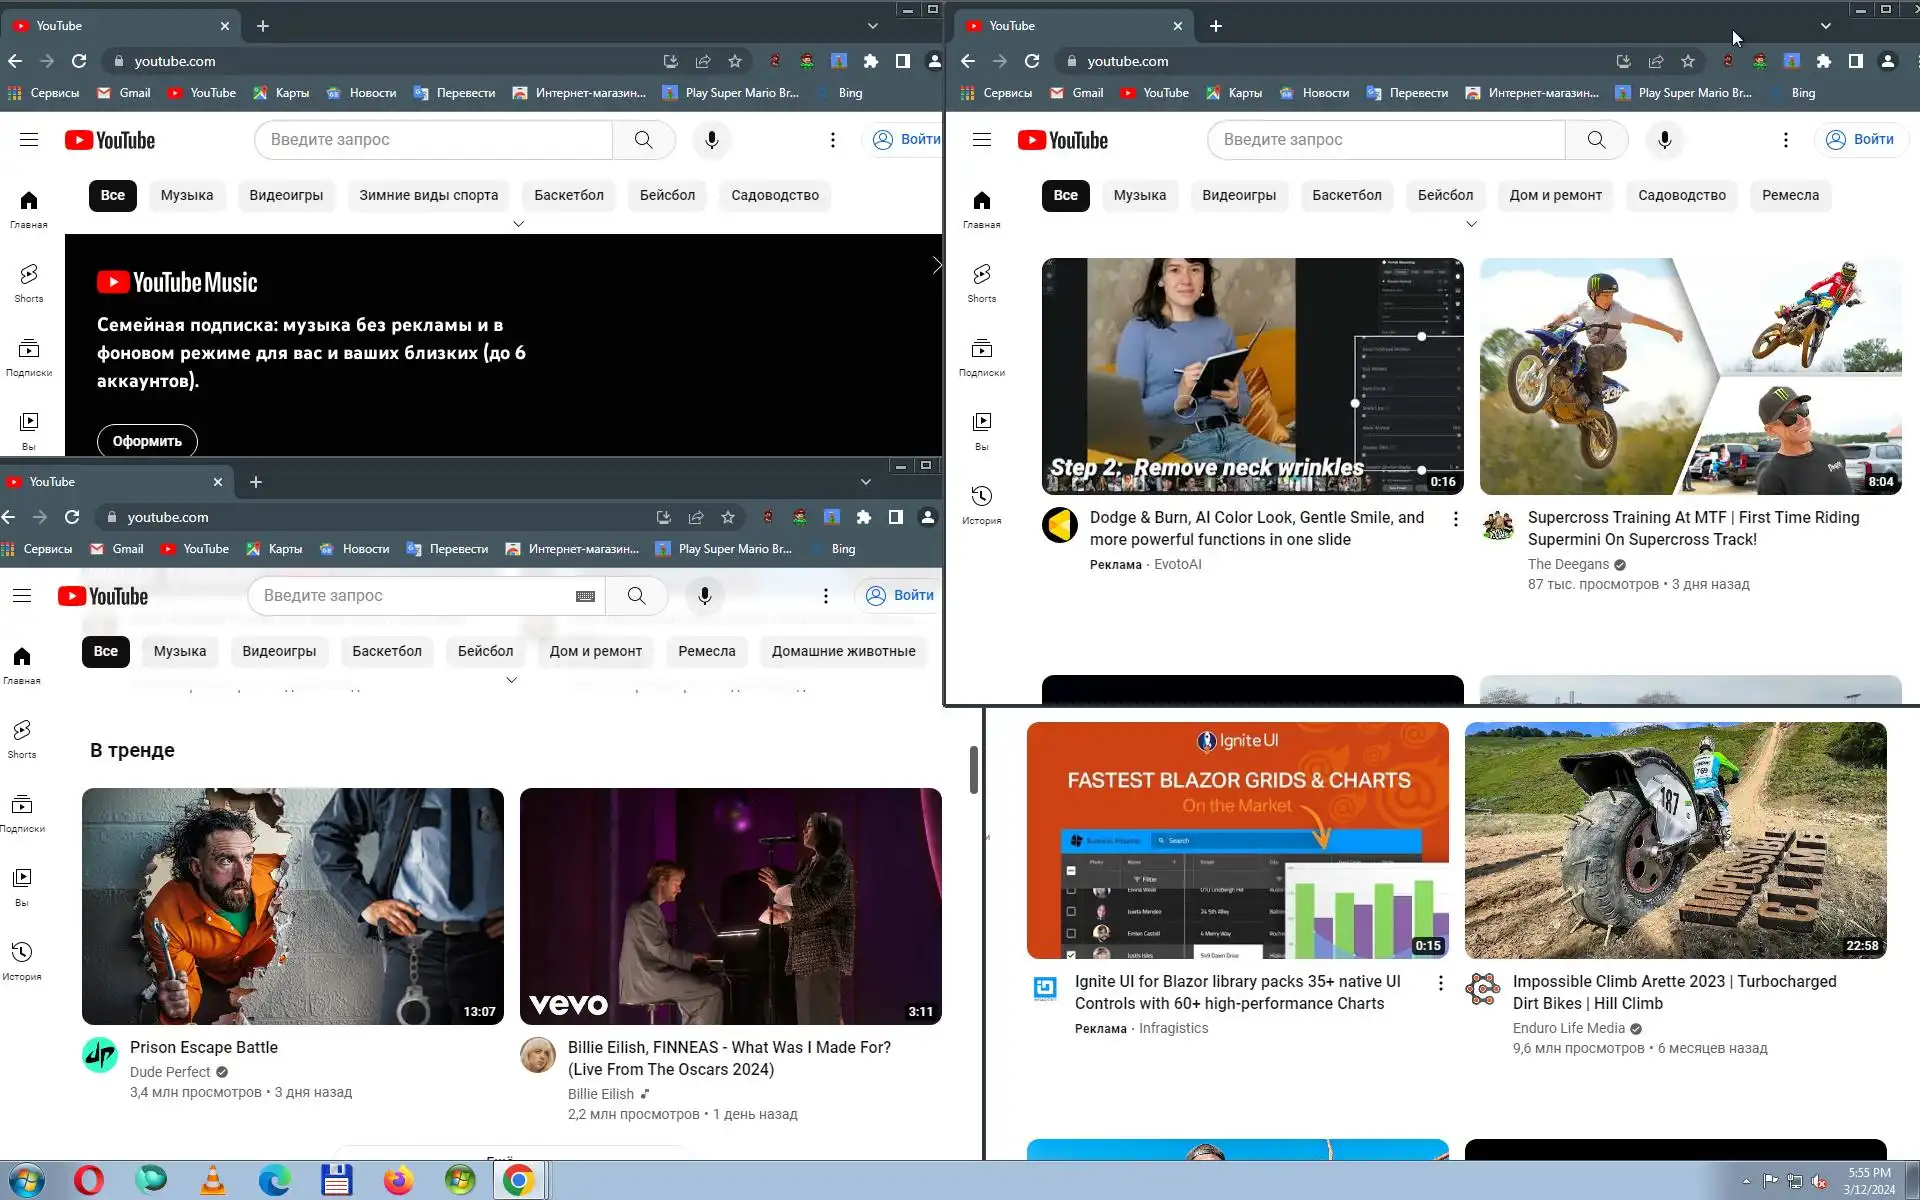Click the Dude Perfect channel avatar
1920x1200 pixels.
point(100,1055)
